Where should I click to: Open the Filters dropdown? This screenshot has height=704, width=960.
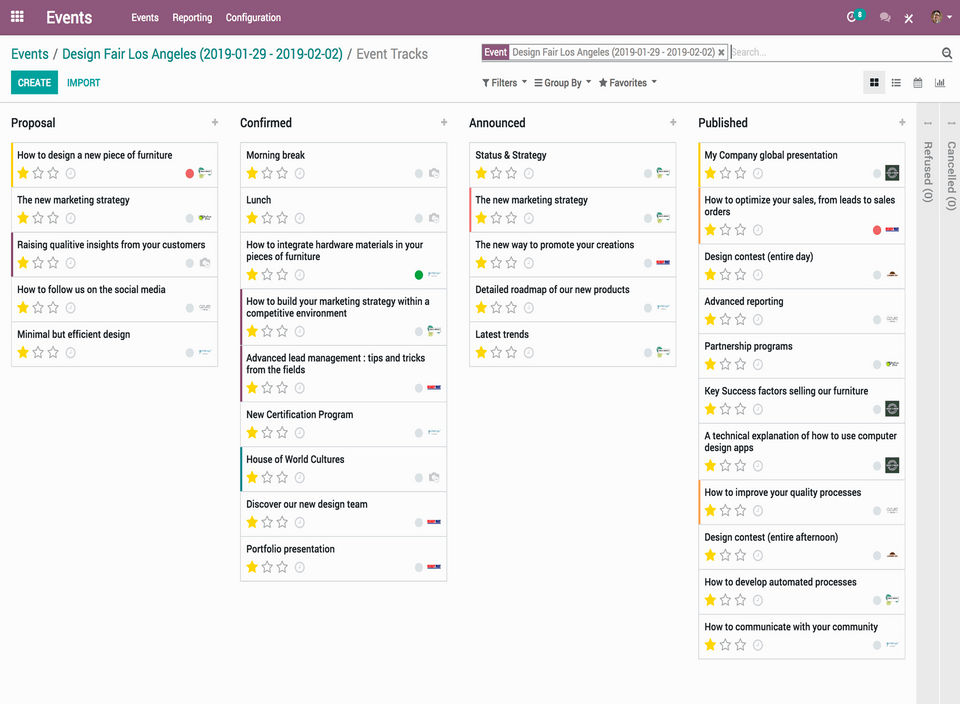[x=504, y=83]
